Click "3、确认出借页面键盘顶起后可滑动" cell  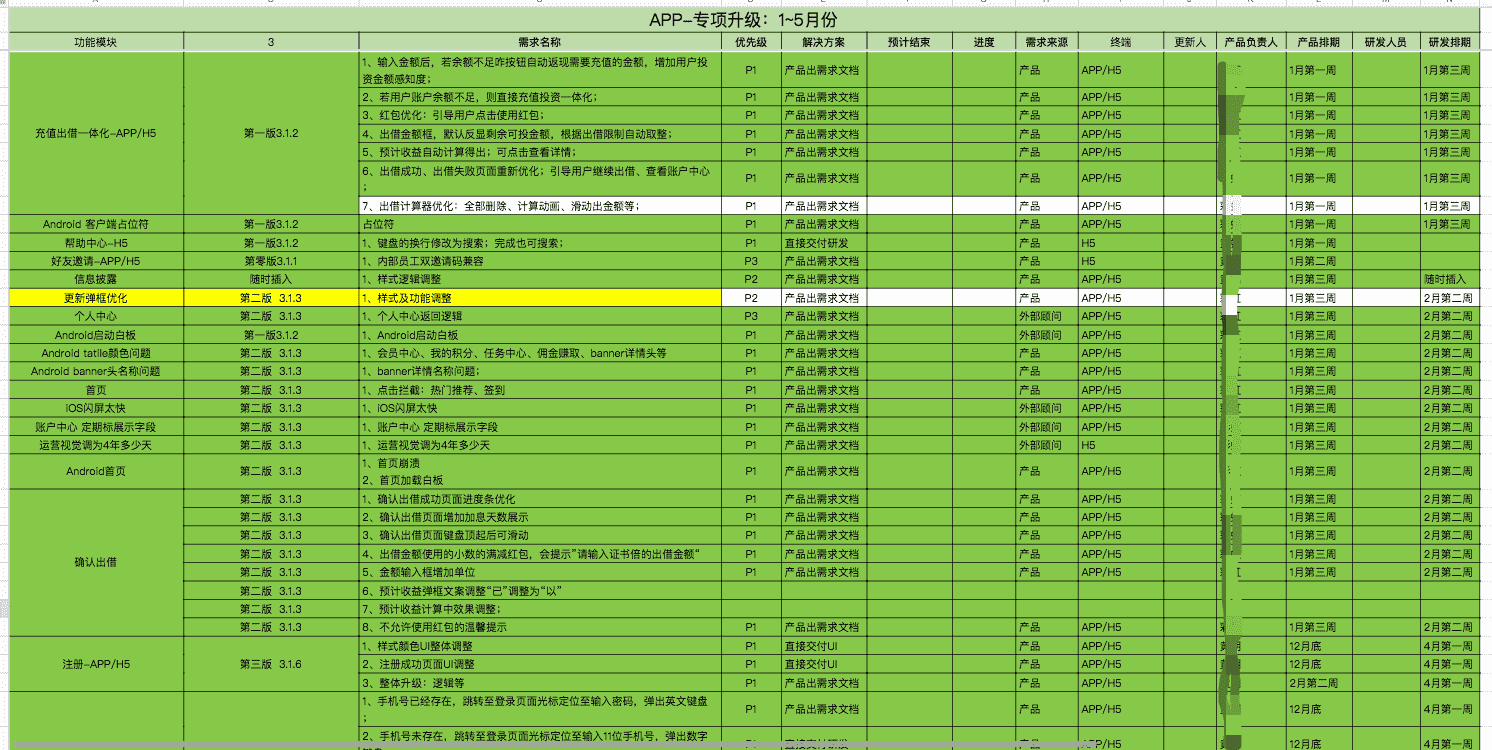point(540,535)
